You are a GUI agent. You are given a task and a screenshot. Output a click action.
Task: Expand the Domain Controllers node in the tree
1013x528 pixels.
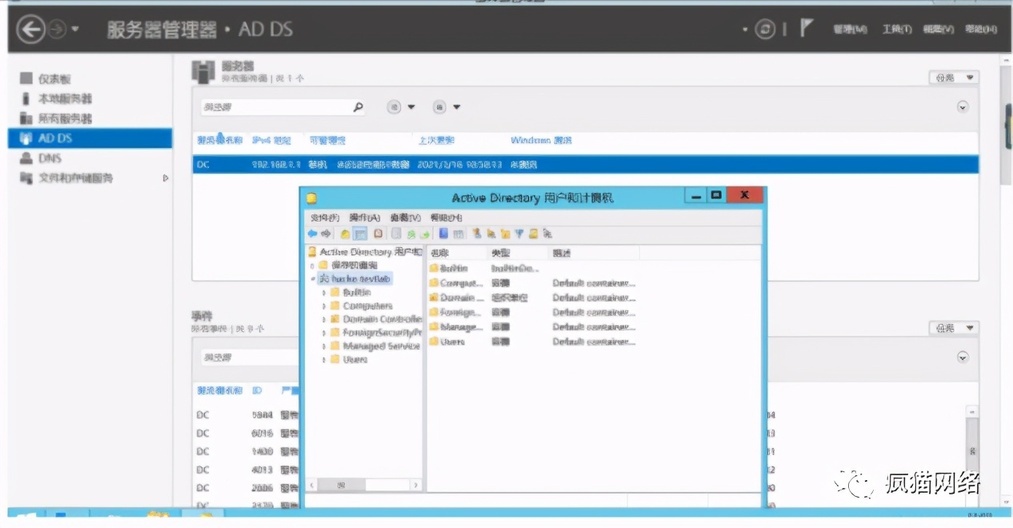324,319
